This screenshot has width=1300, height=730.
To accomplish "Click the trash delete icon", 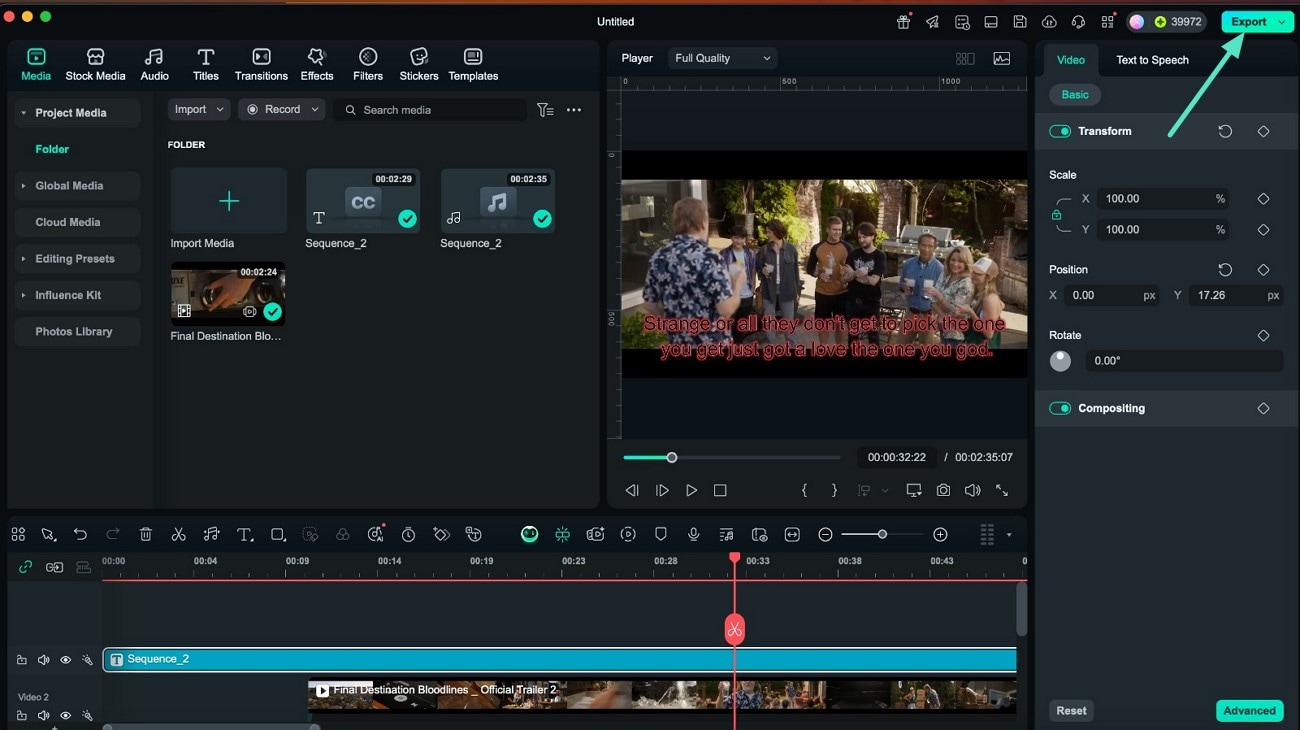I will (146, 535).
